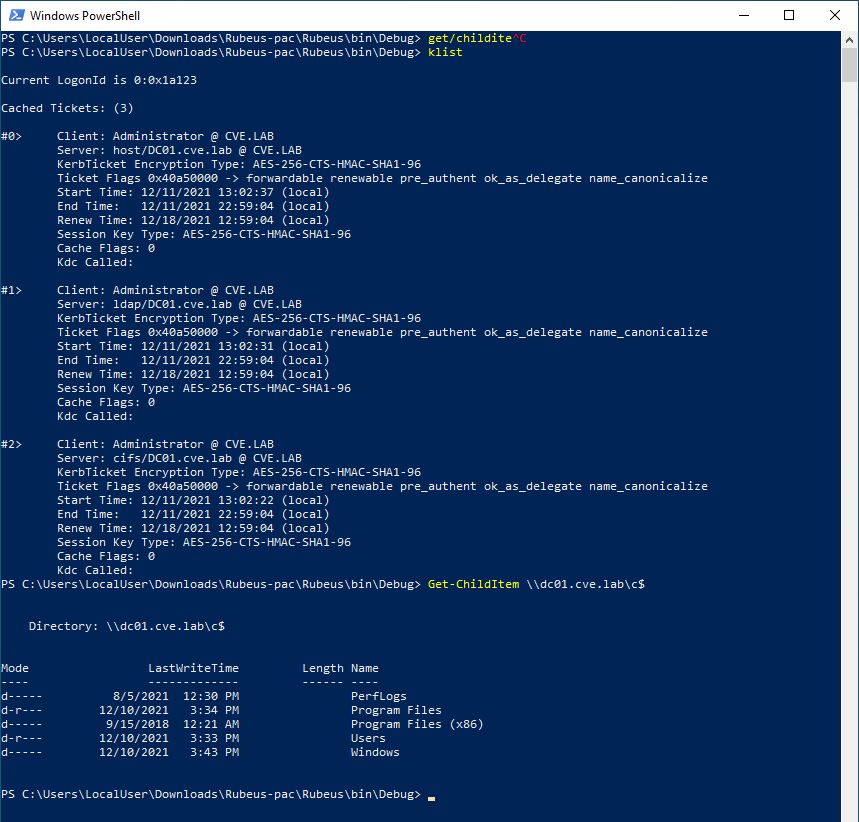859x822 pixels.
Task: Click the Current LogonId 0:0x1a123 text
Action: [95, 79]
